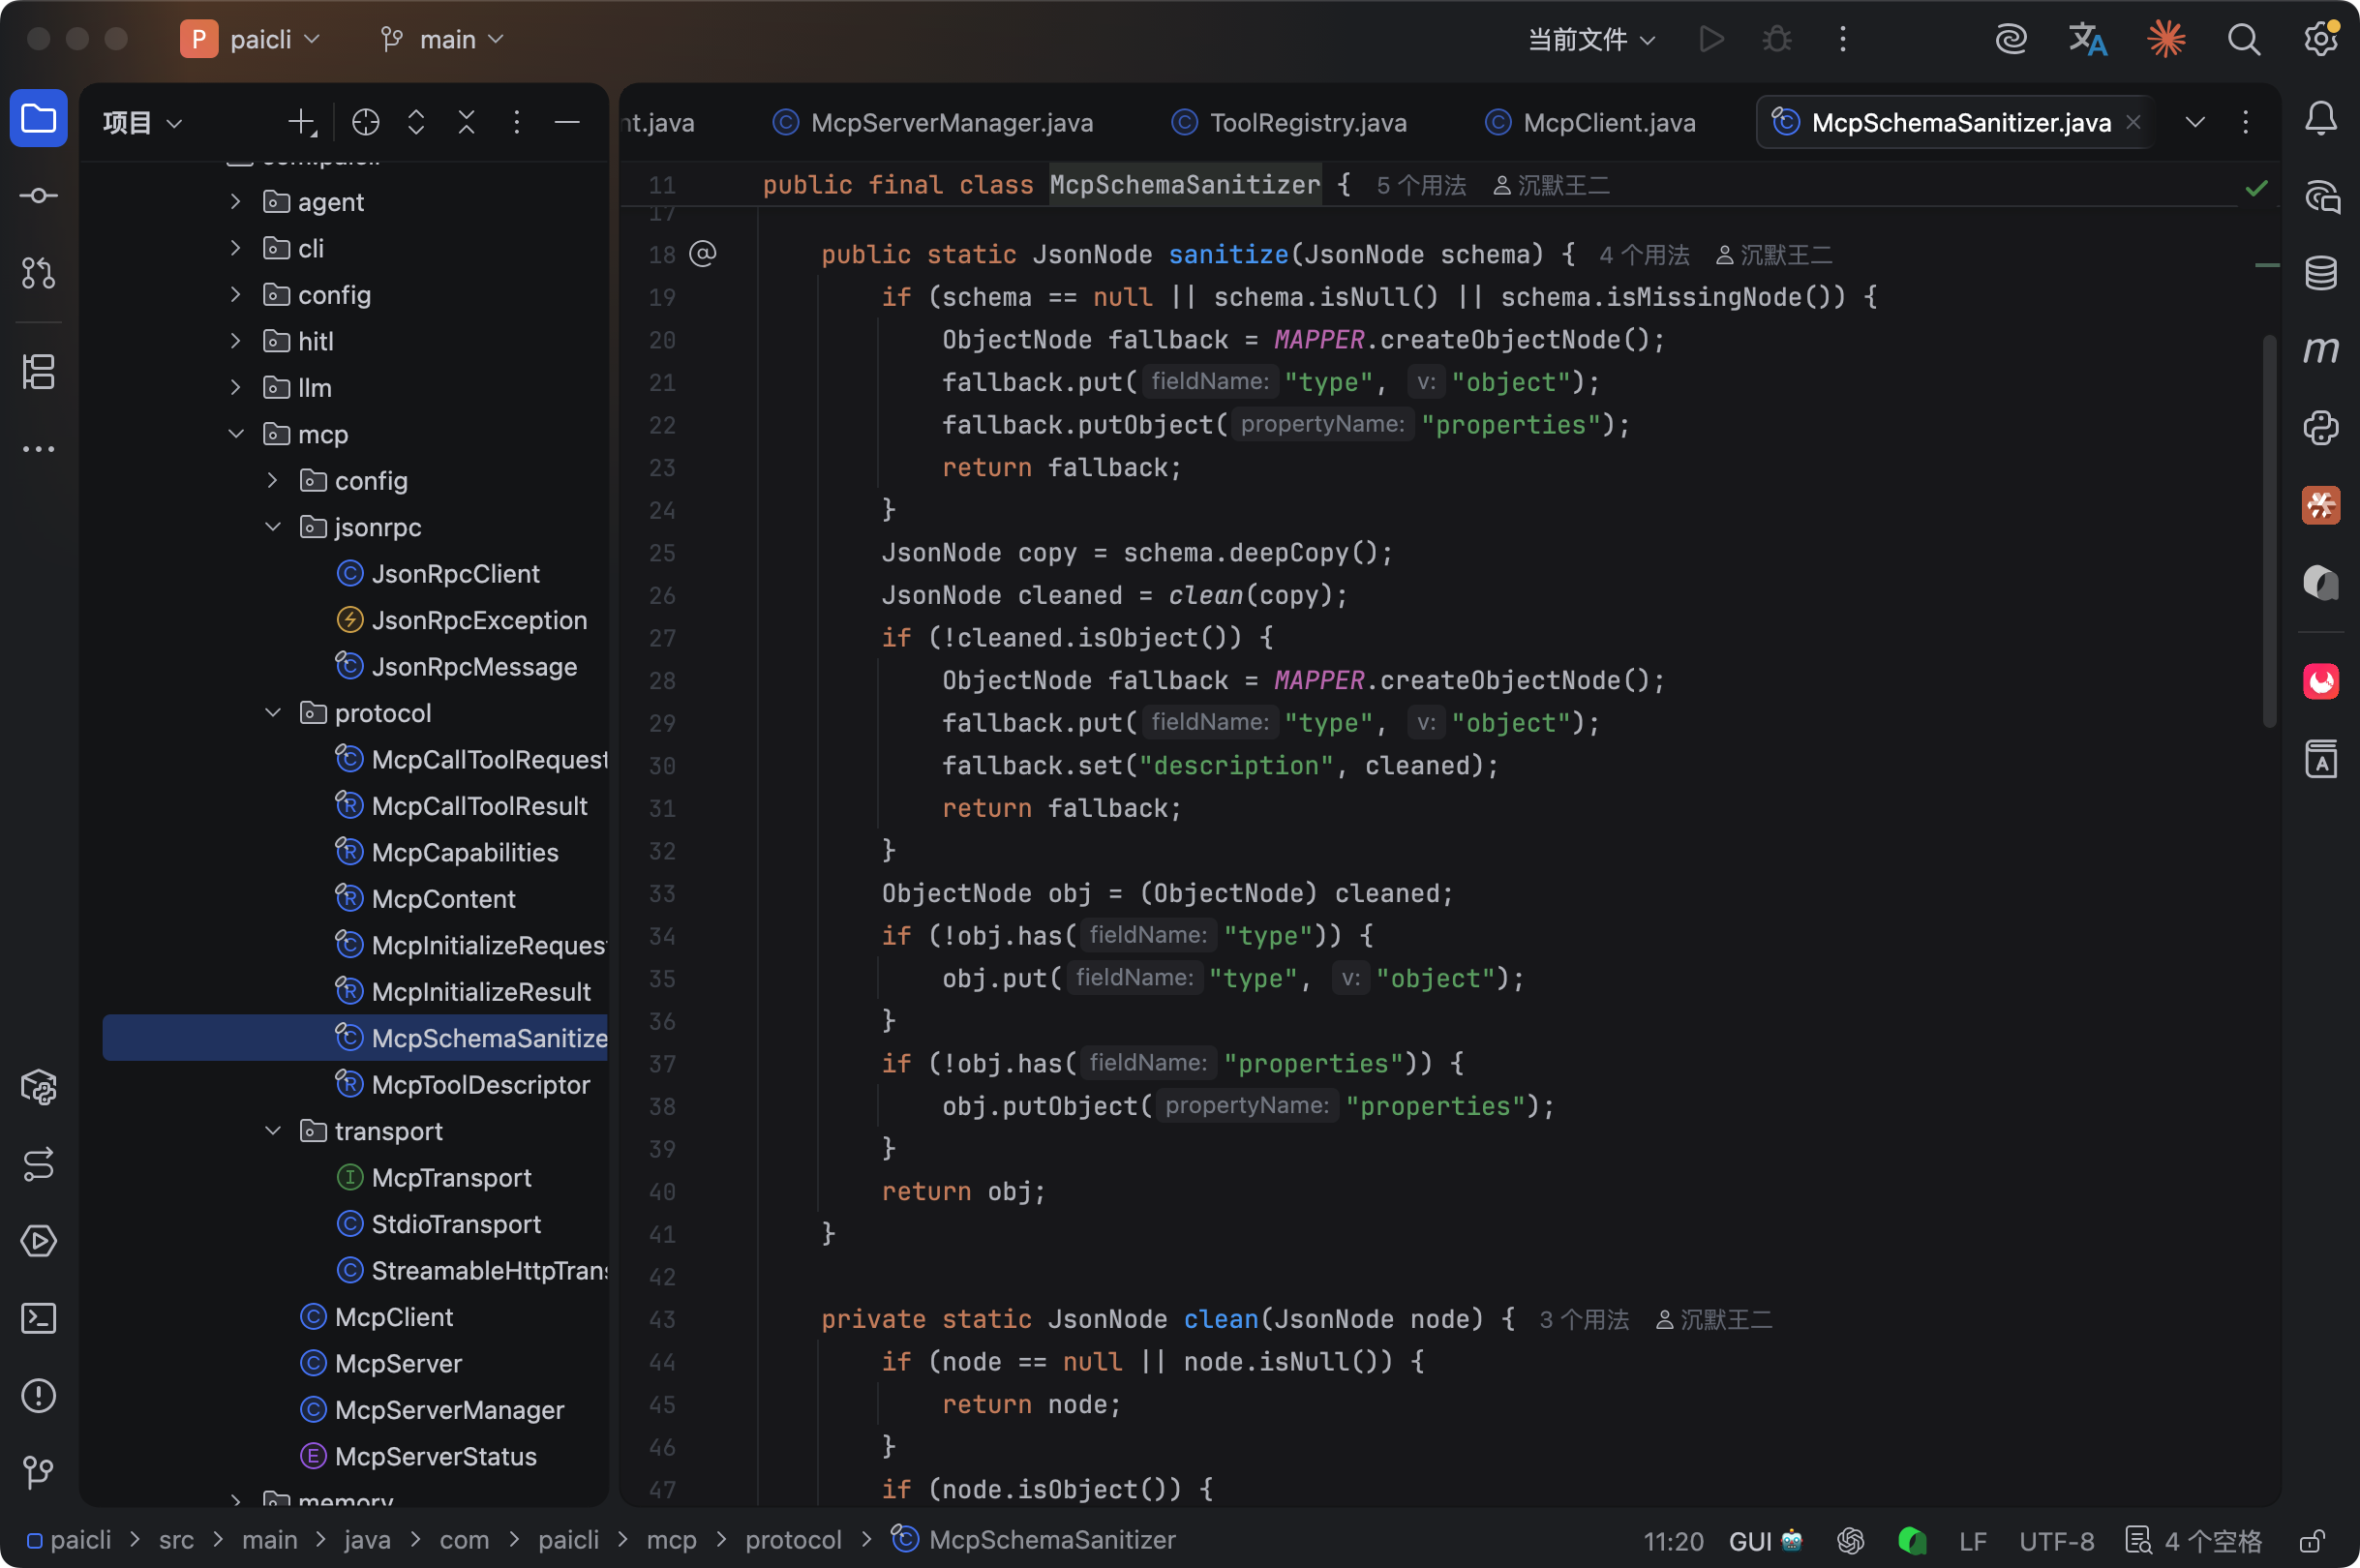Viewport: 2360px width, 1568px height.
Task: Open the Run tool window
Action: 38,1241
